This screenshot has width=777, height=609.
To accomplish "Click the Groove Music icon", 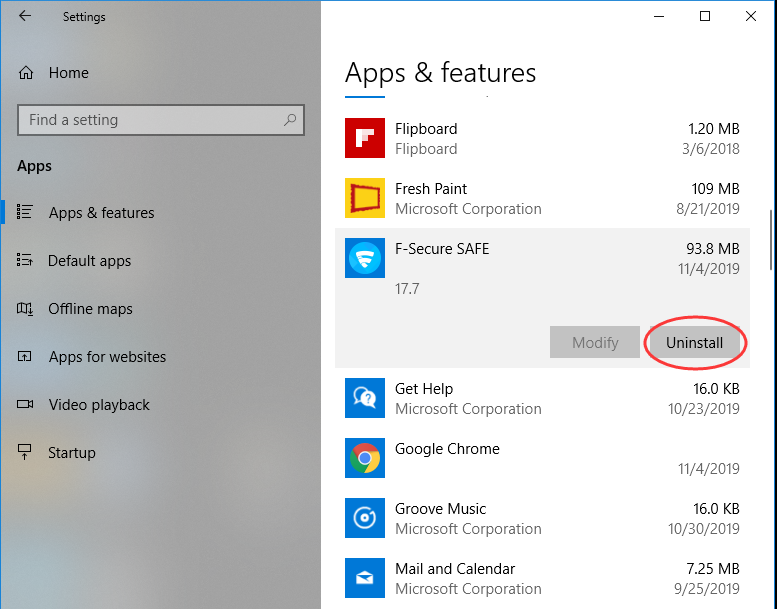I will 365,518.
